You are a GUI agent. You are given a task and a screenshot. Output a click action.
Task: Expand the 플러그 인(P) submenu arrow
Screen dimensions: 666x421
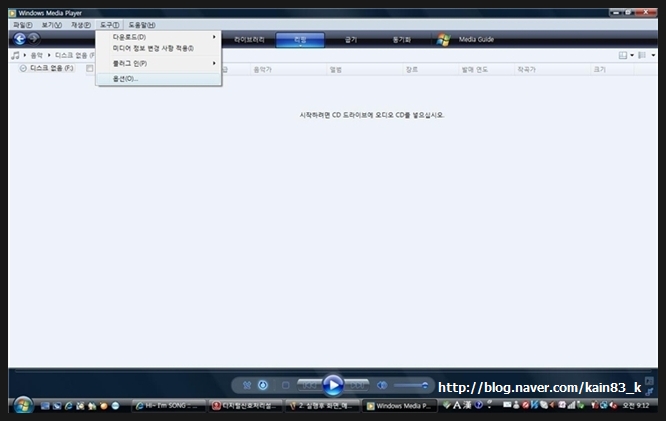click(214, 63)
